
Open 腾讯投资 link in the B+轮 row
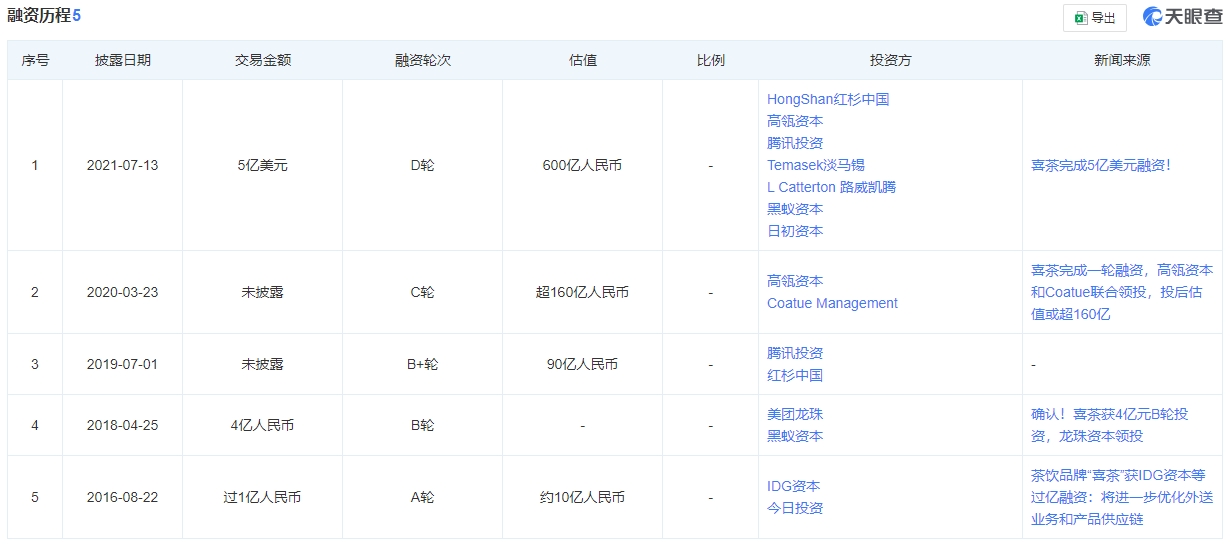795,353
